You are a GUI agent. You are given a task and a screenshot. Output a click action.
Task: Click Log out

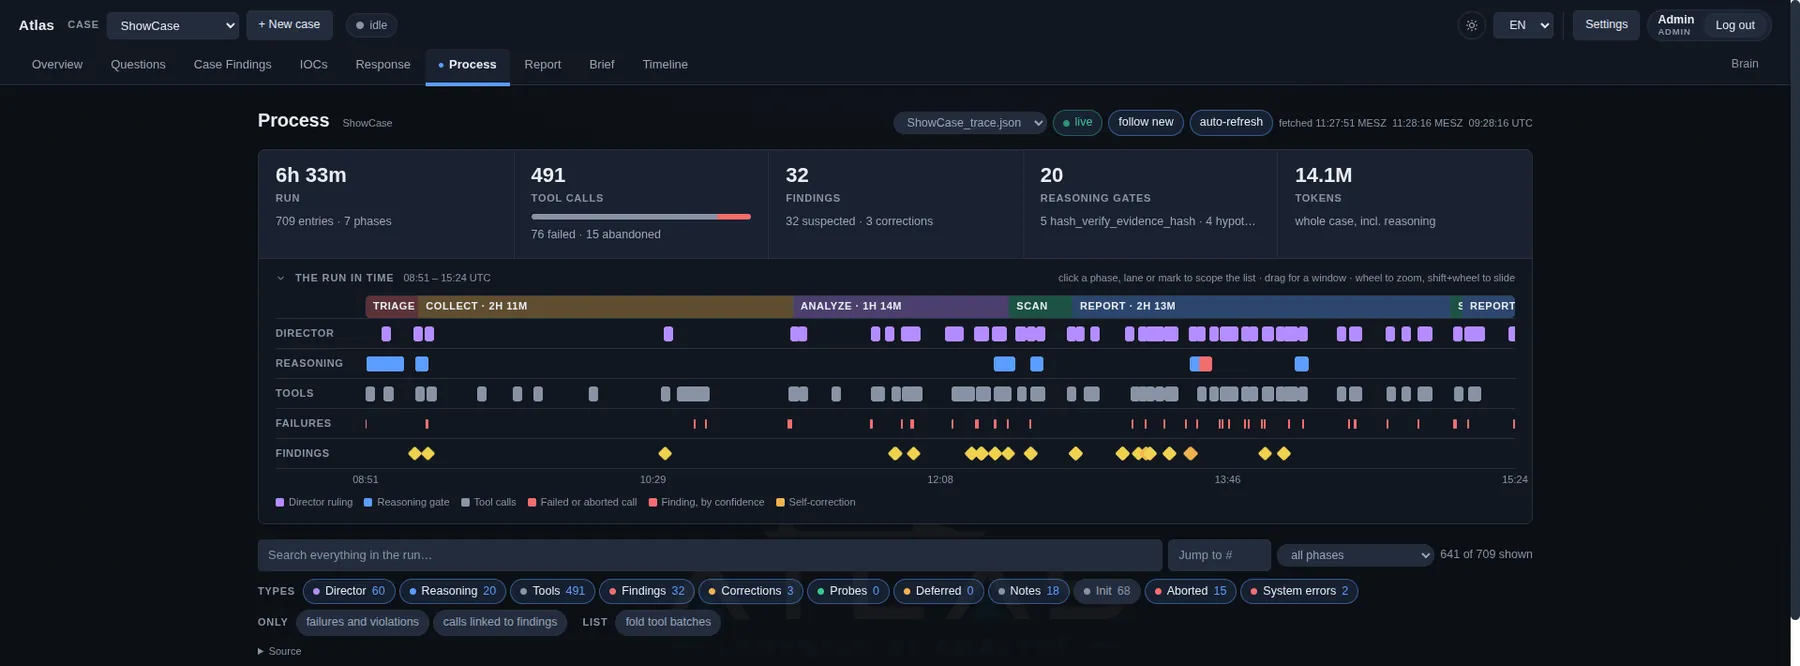[x=1735, y=25]
